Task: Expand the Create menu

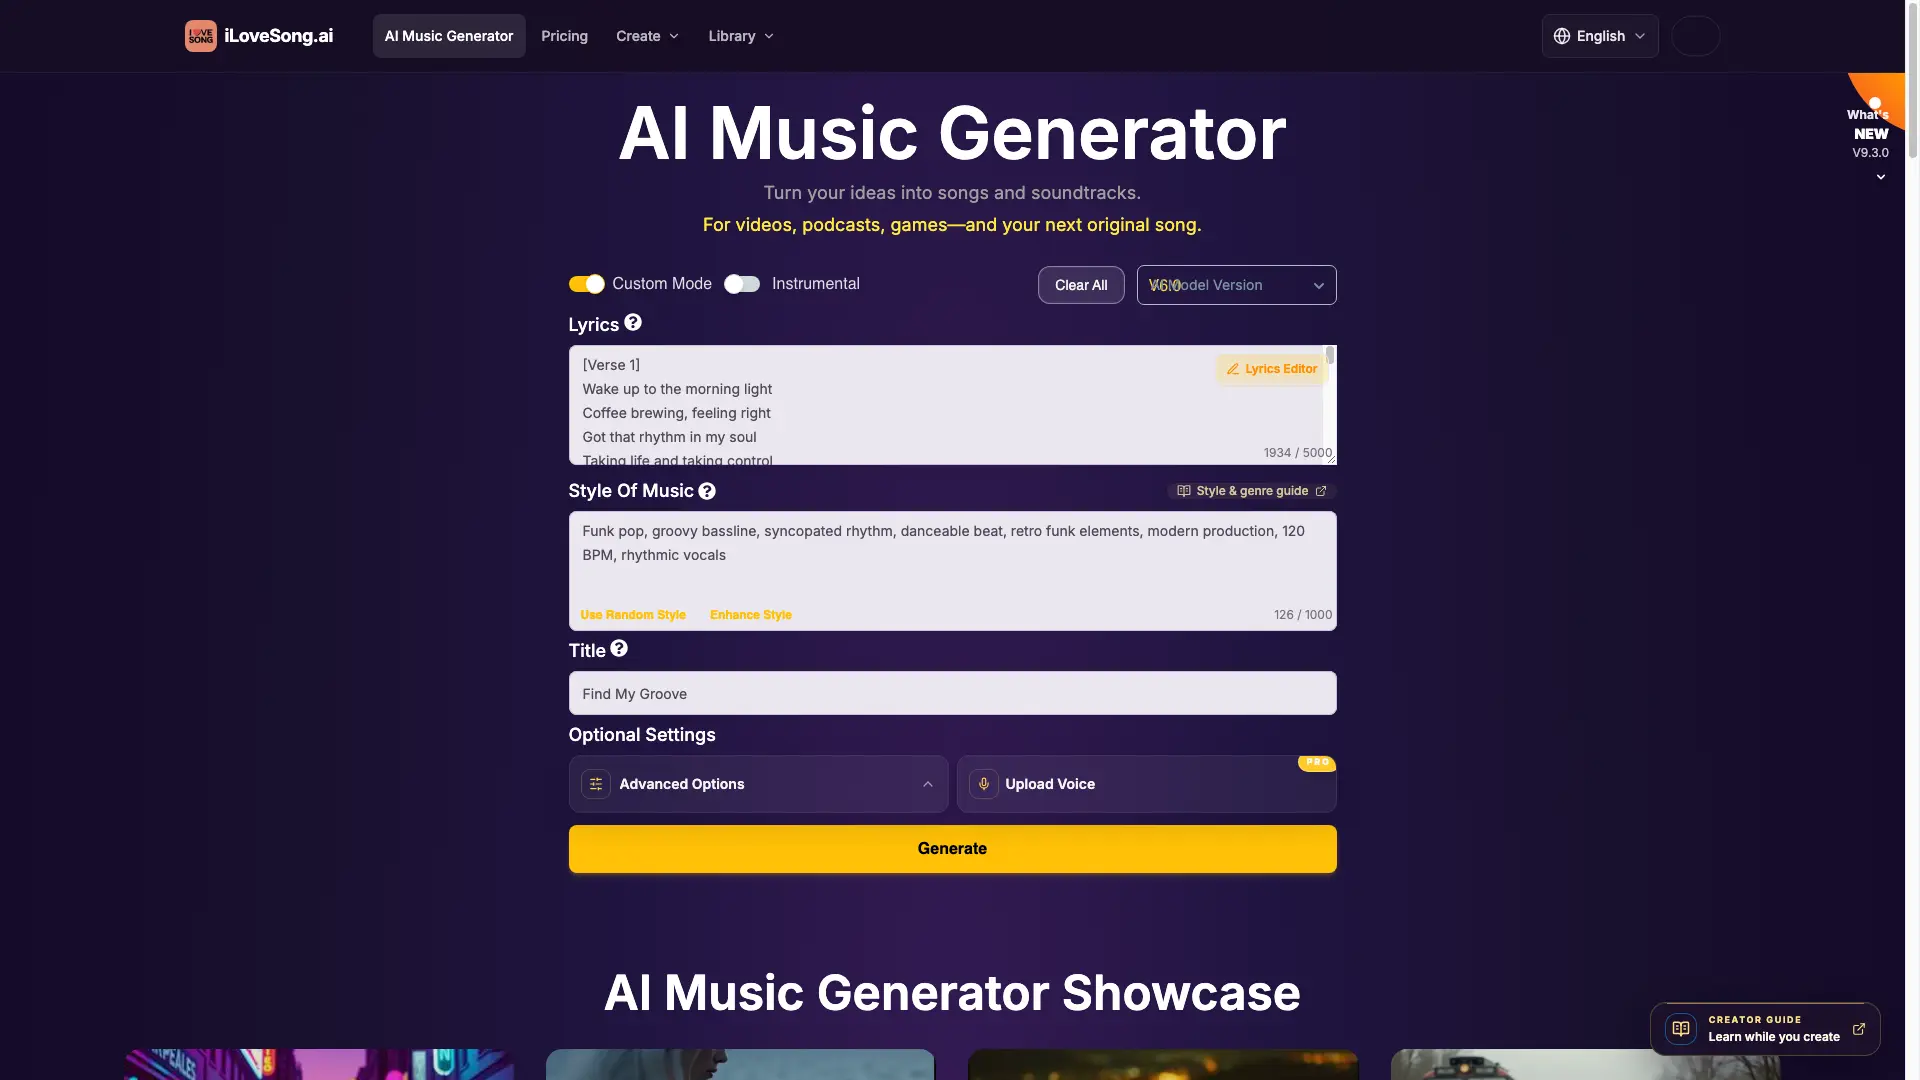Action: click(x=648, y=36)
